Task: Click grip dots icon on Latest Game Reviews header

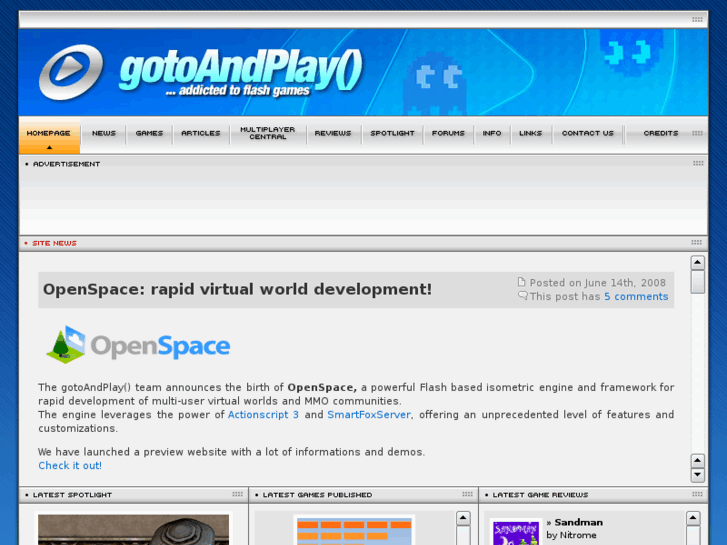Action: tap(697, 494)
